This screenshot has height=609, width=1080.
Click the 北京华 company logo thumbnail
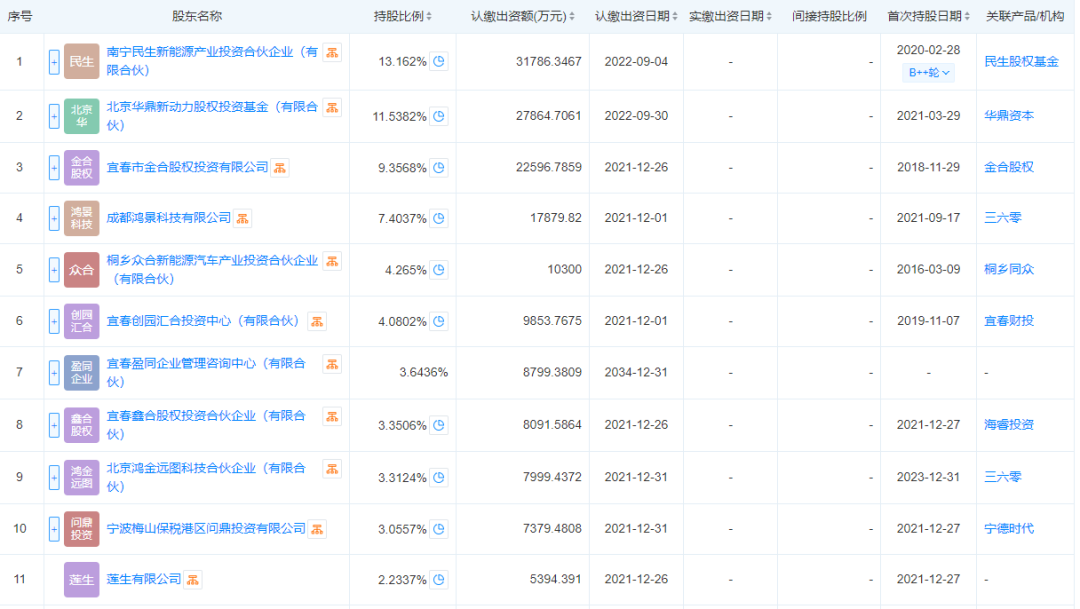pos(81,116)
